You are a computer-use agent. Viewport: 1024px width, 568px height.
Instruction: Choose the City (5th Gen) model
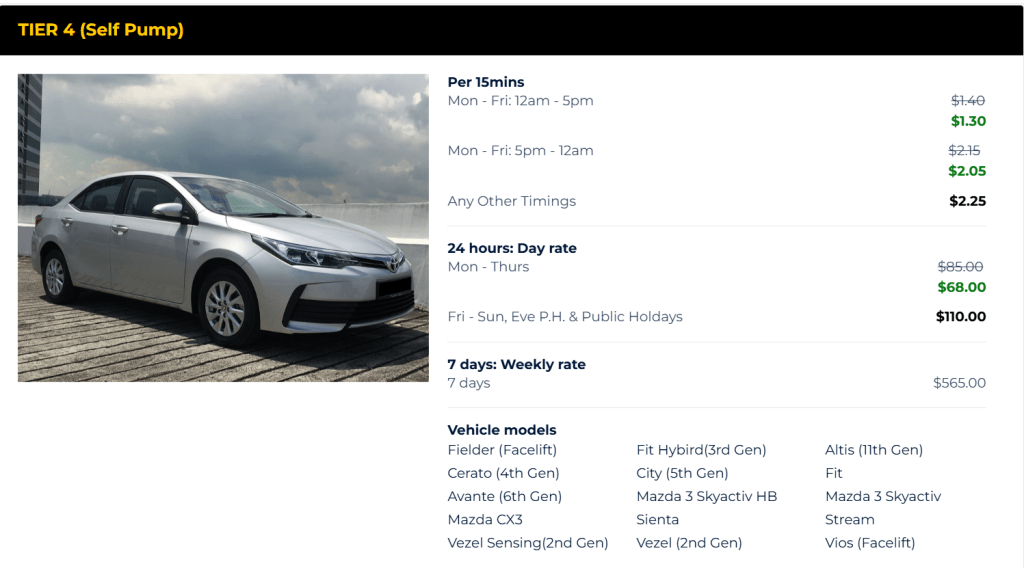[x=682, y=473]
